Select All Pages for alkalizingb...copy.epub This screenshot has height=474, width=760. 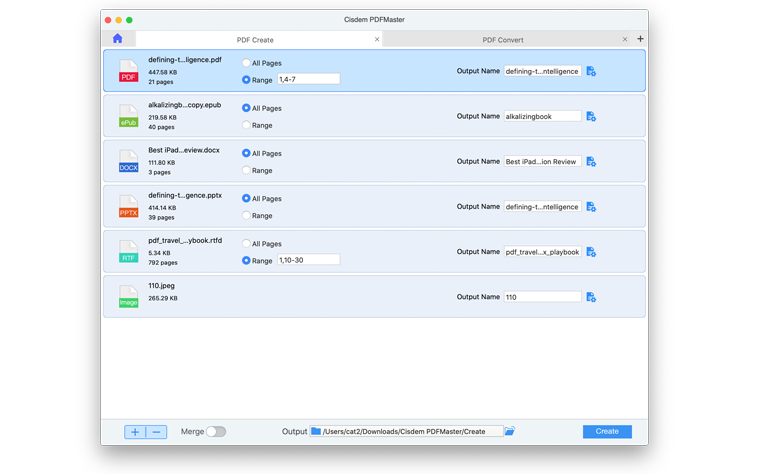pos(246,108)
